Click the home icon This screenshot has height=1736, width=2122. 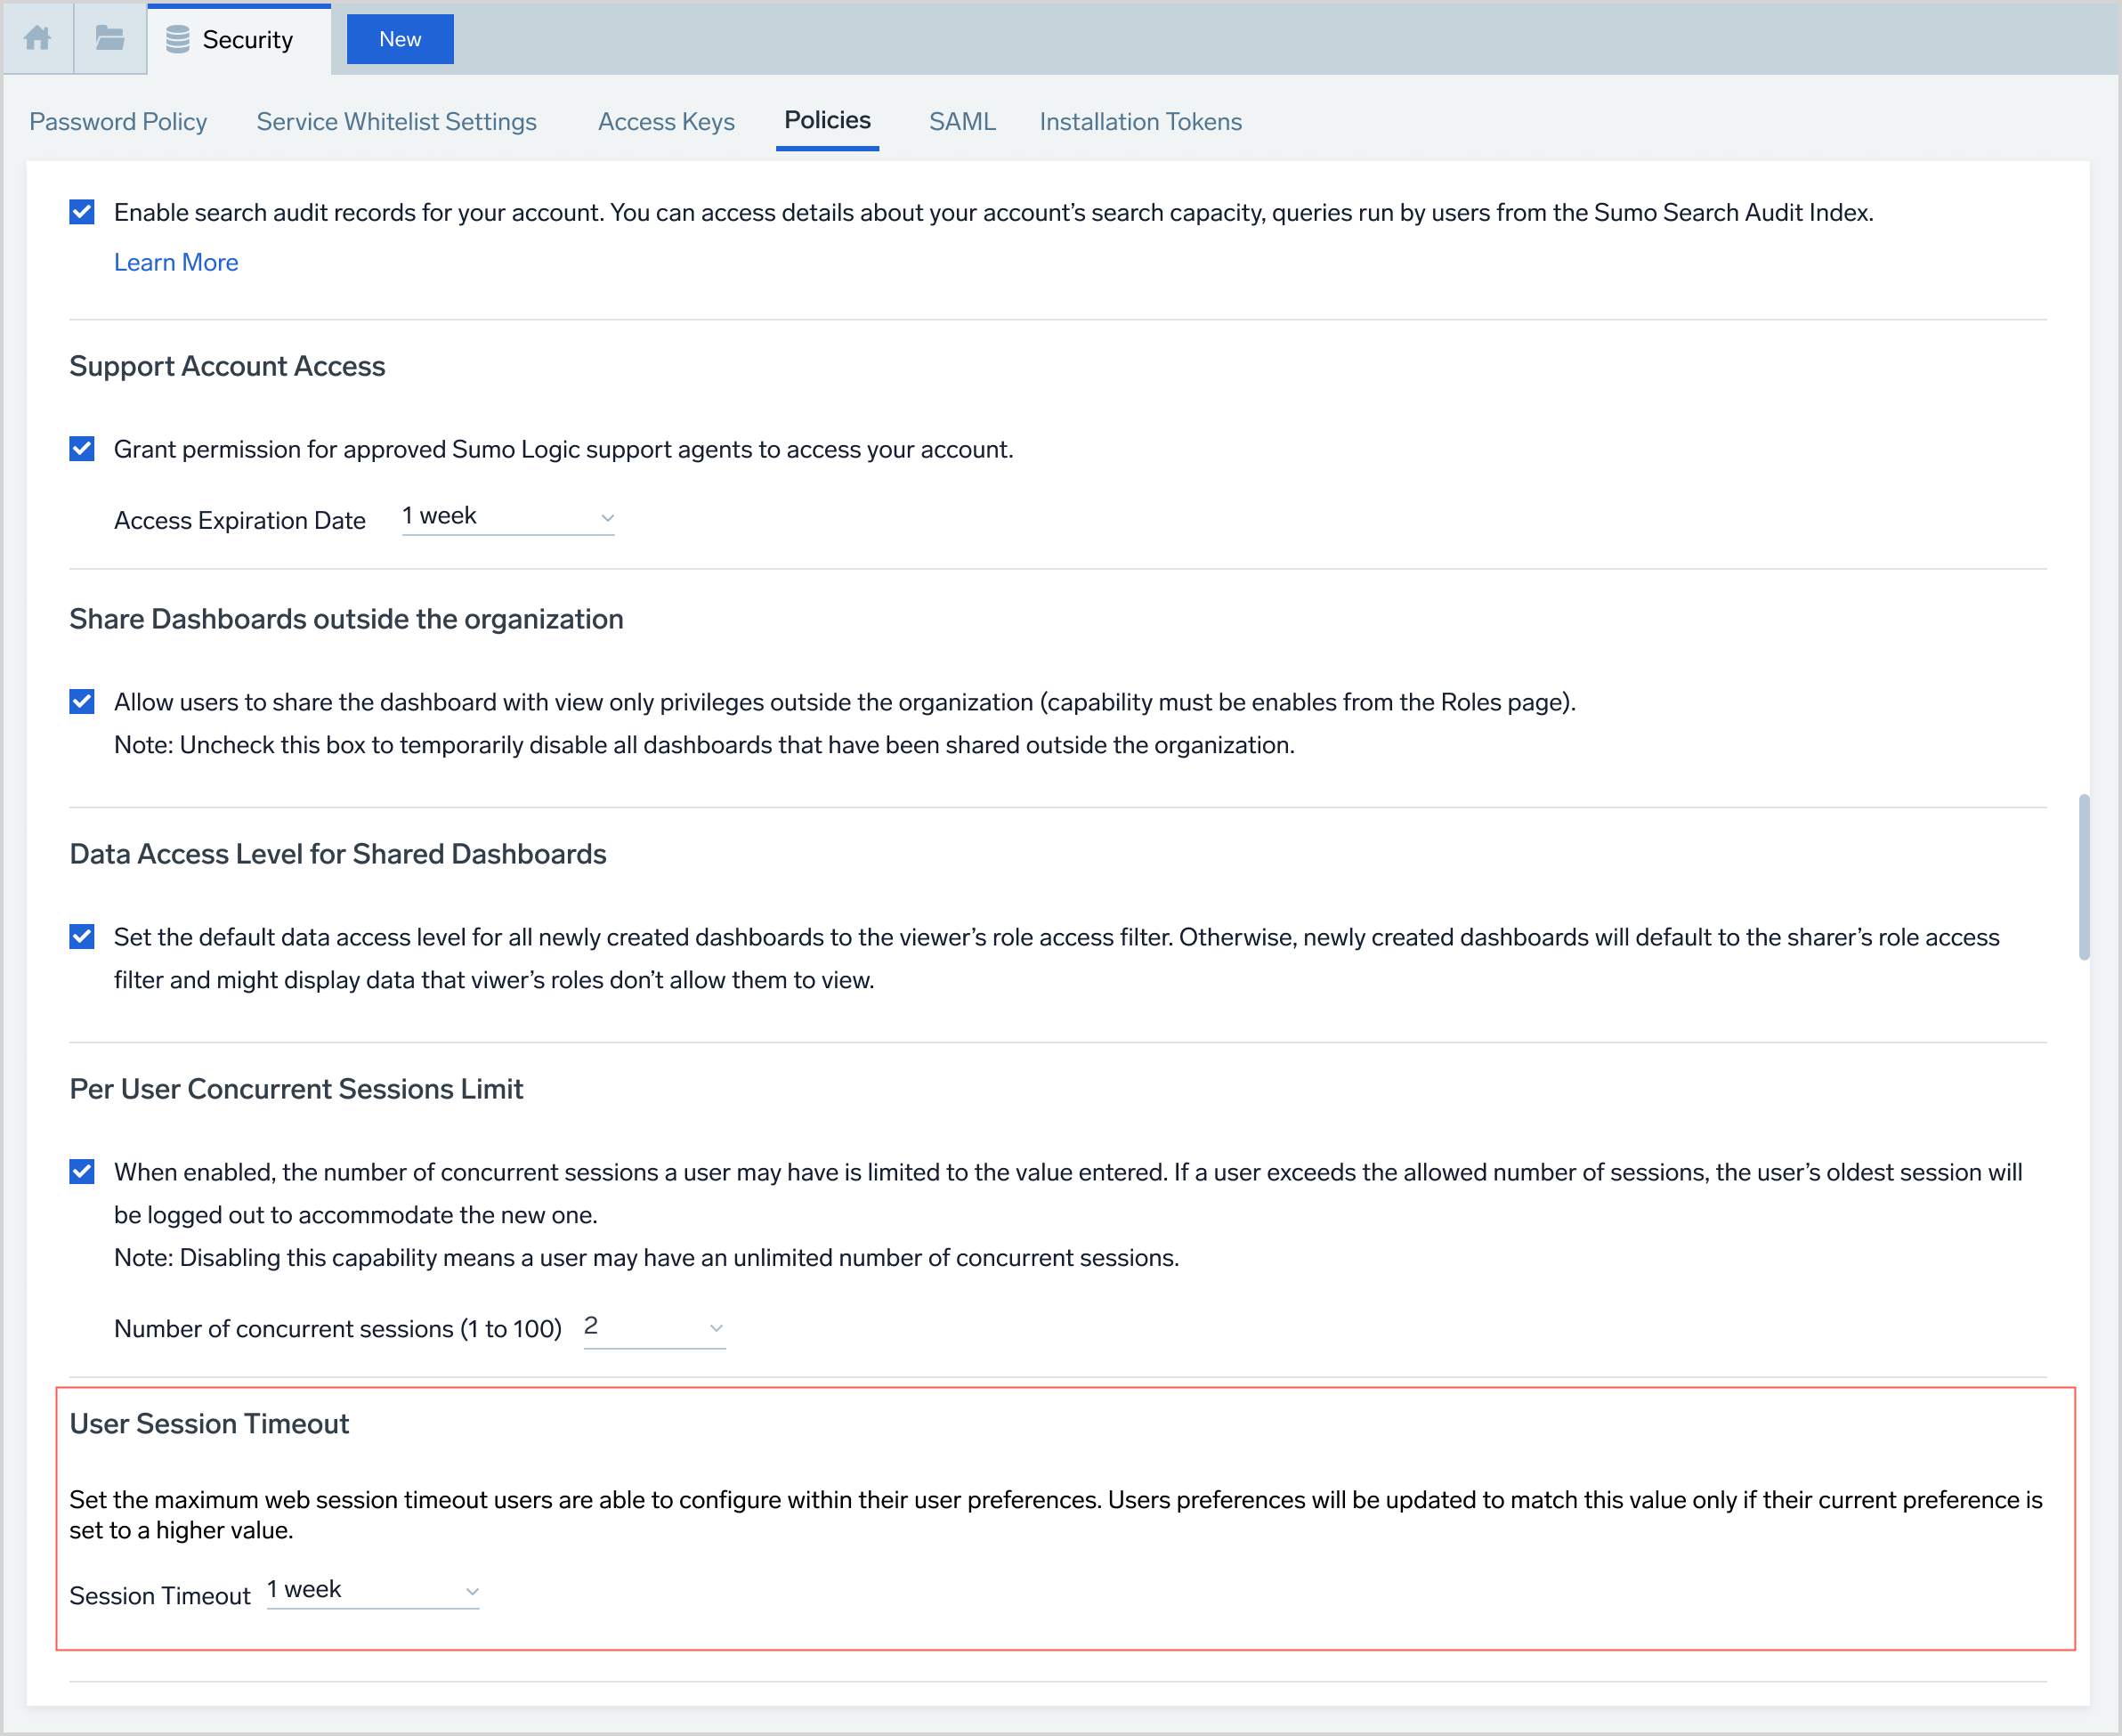(38, 39)
